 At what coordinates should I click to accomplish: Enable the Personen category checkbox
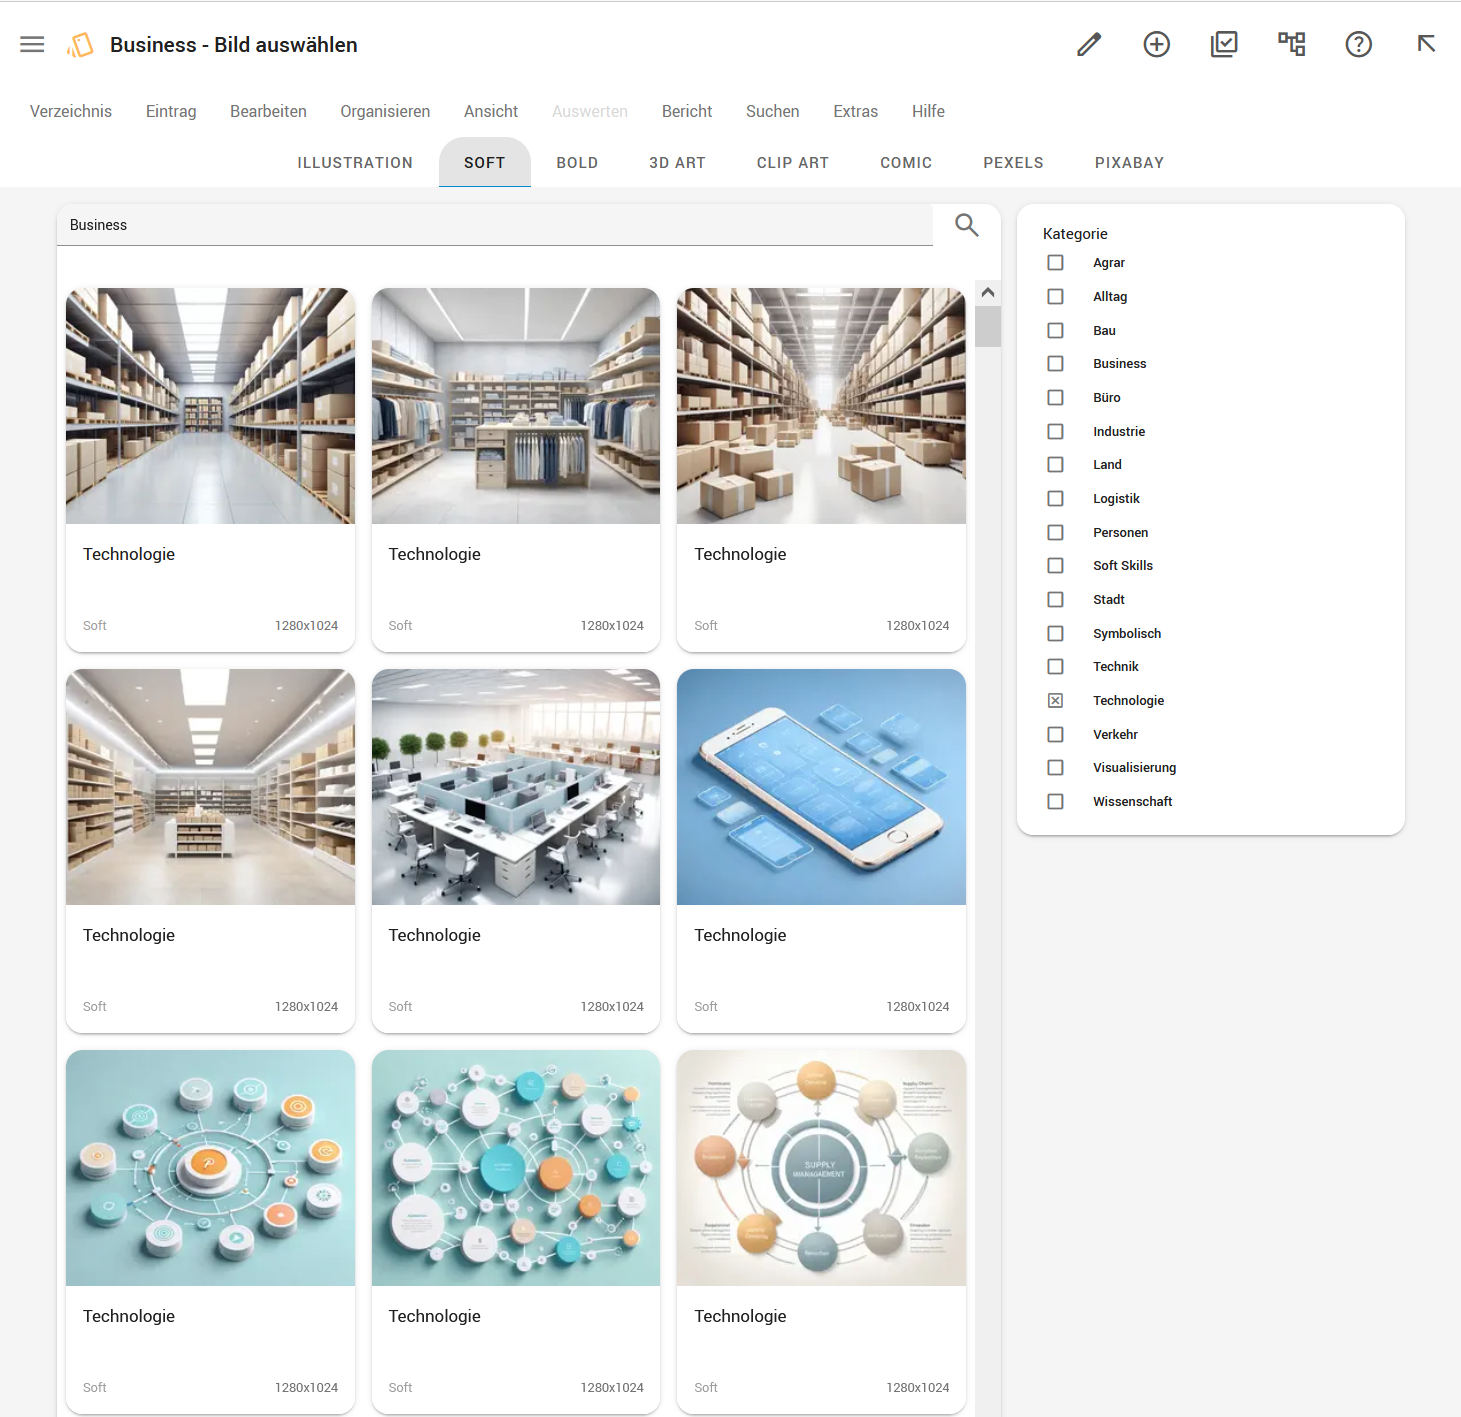pyautogui.click(x=1055, y=532)
